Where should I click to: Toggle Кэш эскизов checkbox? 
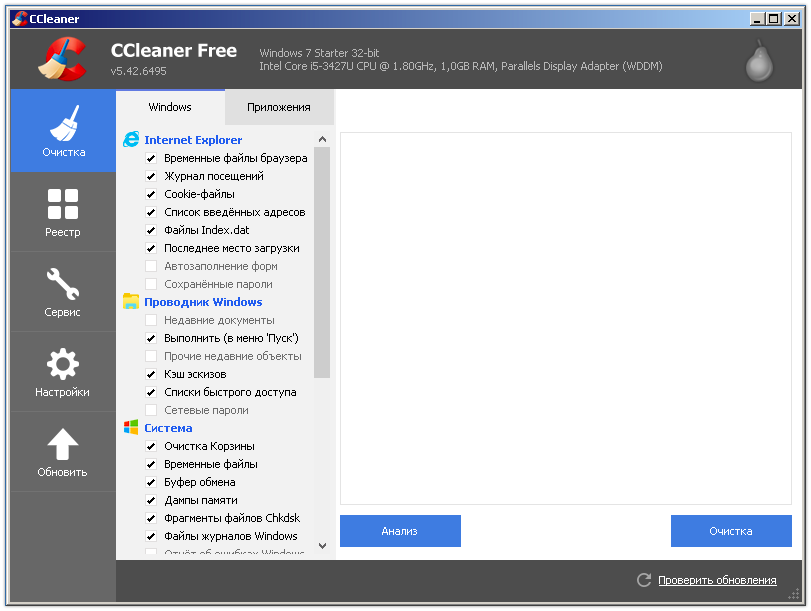151,374
